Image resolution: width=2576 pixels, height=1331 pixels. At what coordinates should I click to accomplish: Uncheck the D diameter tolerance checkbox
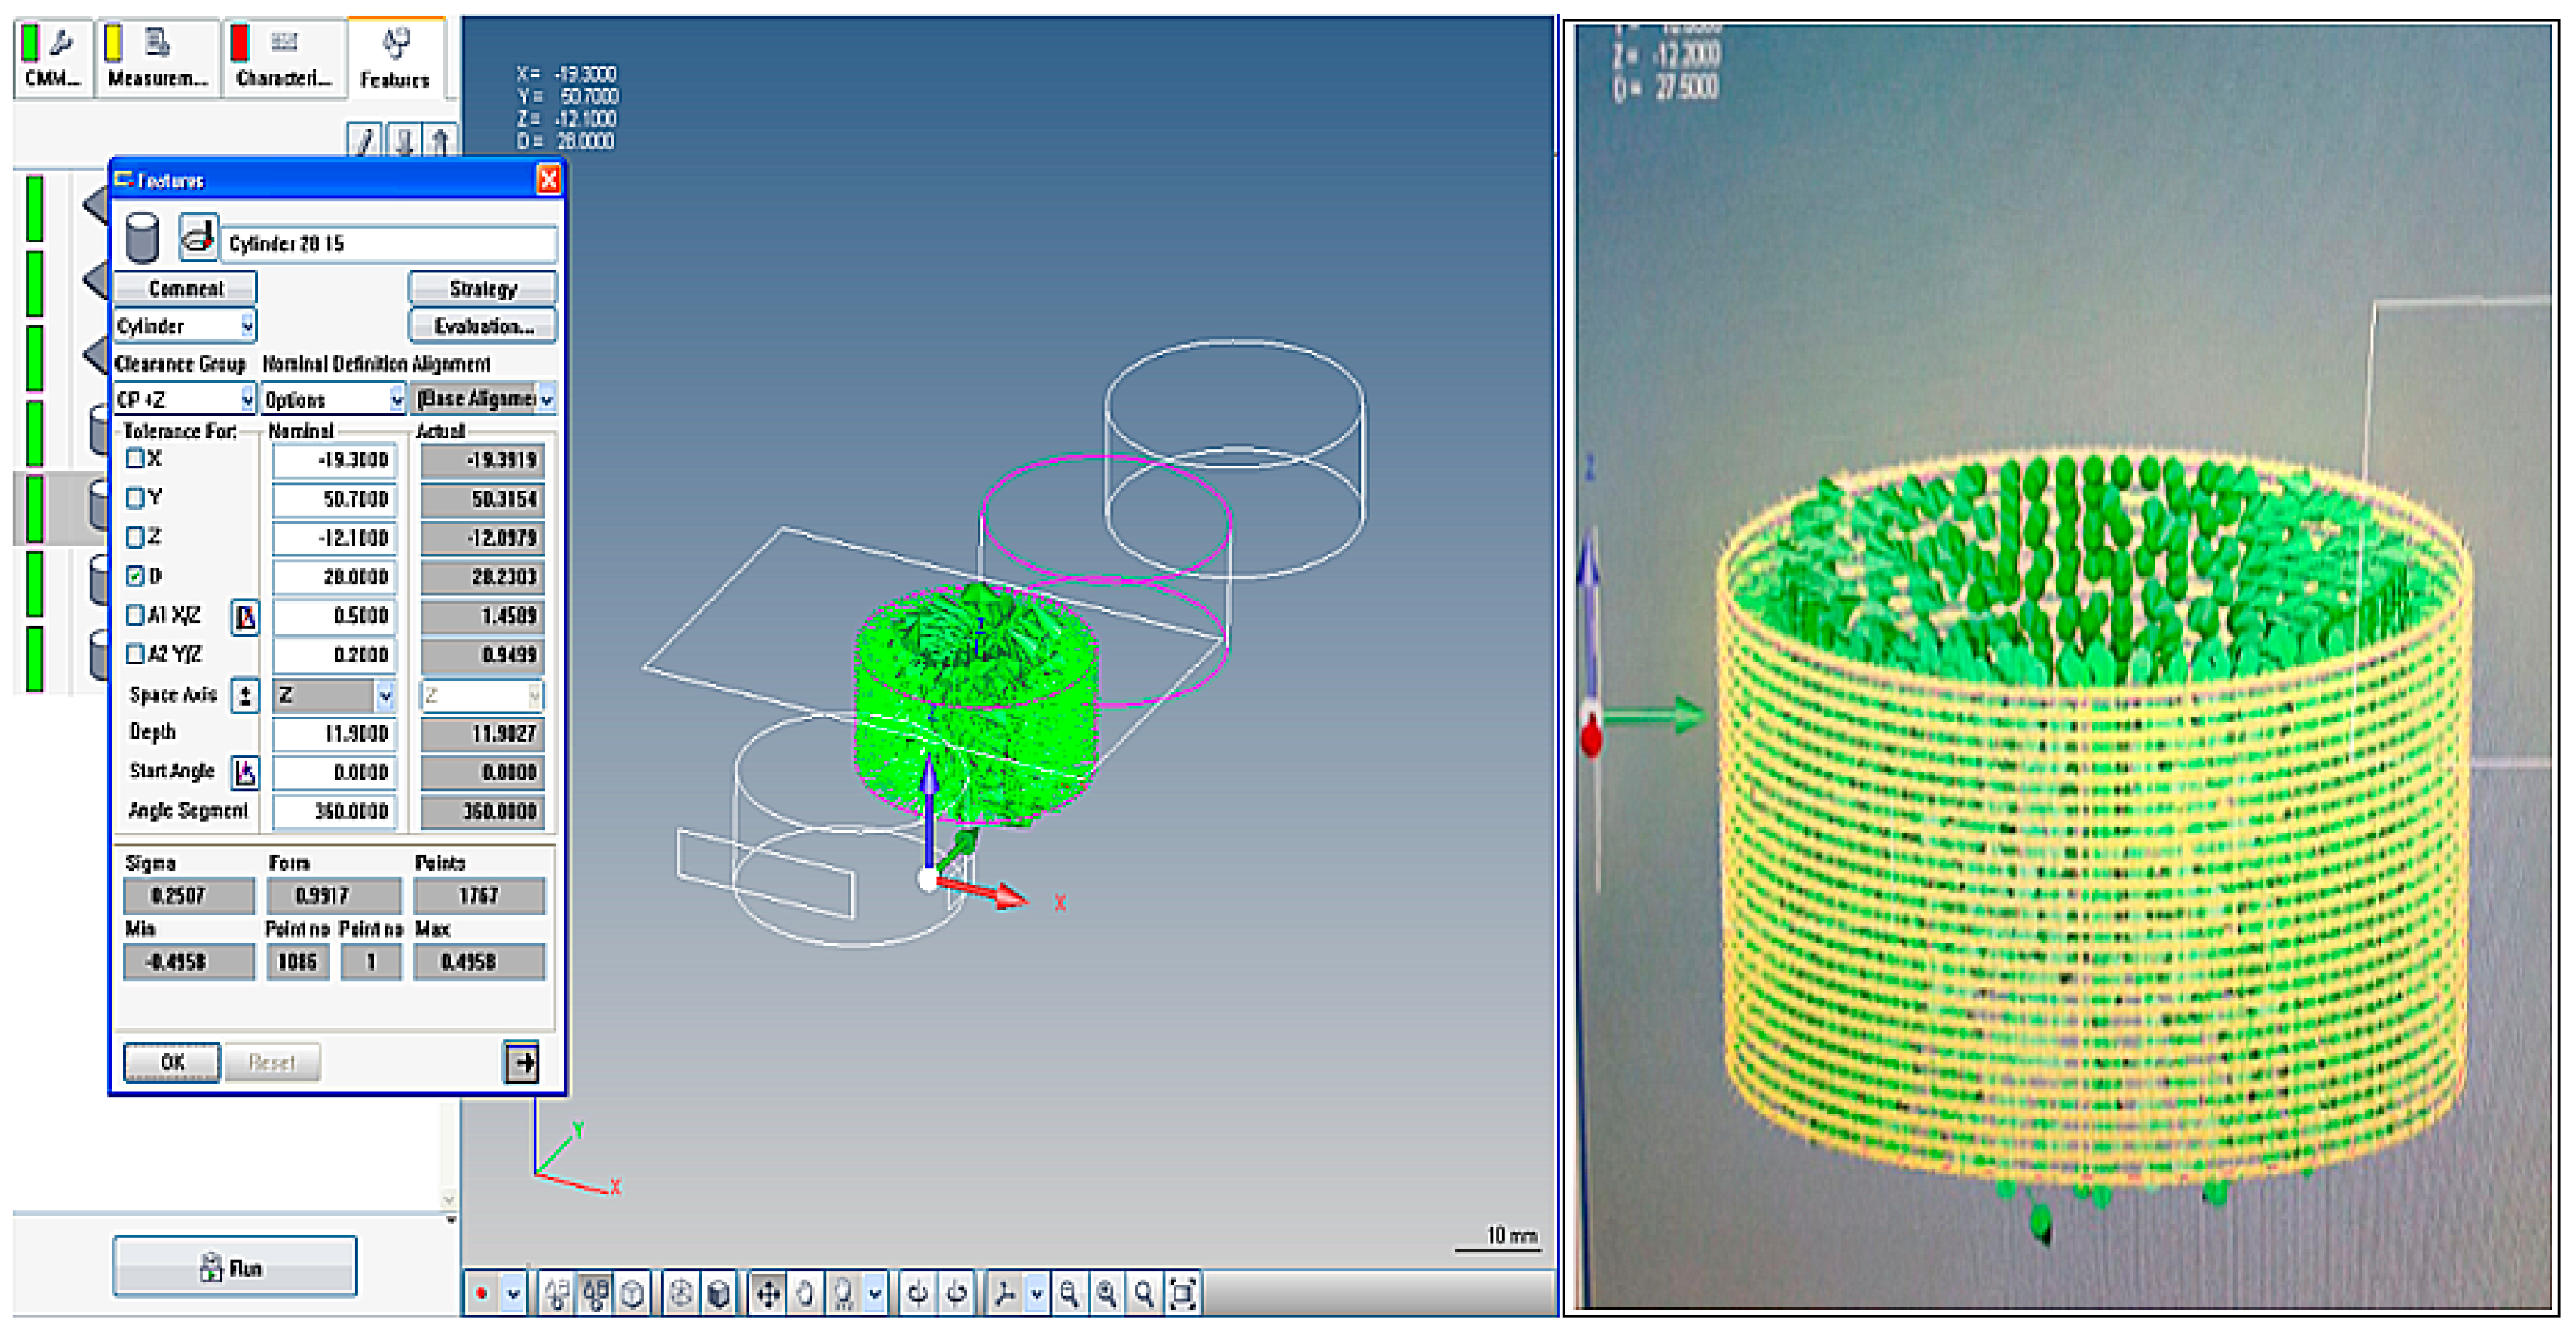point(136,576)
